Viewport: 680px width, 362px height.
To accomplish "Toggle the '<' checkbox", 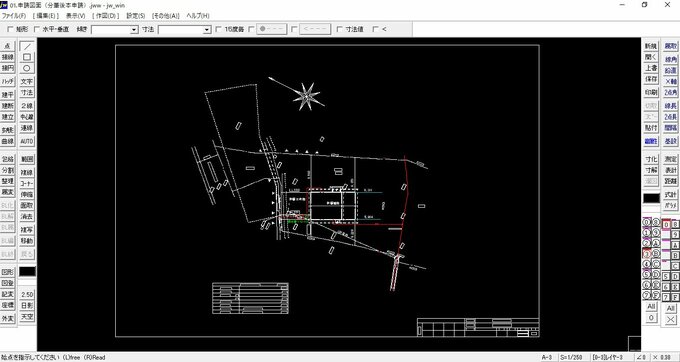I will point(376,29).
